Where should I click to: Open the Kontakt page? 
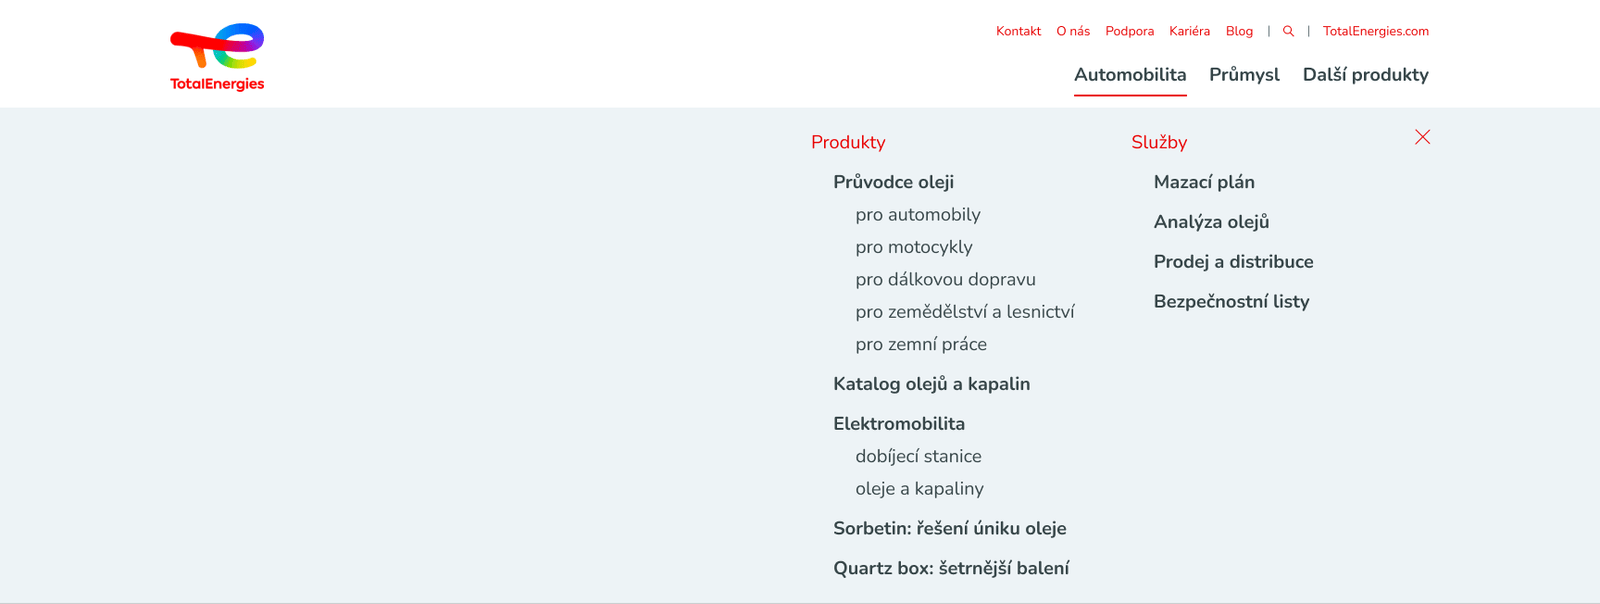[1018, 31]
